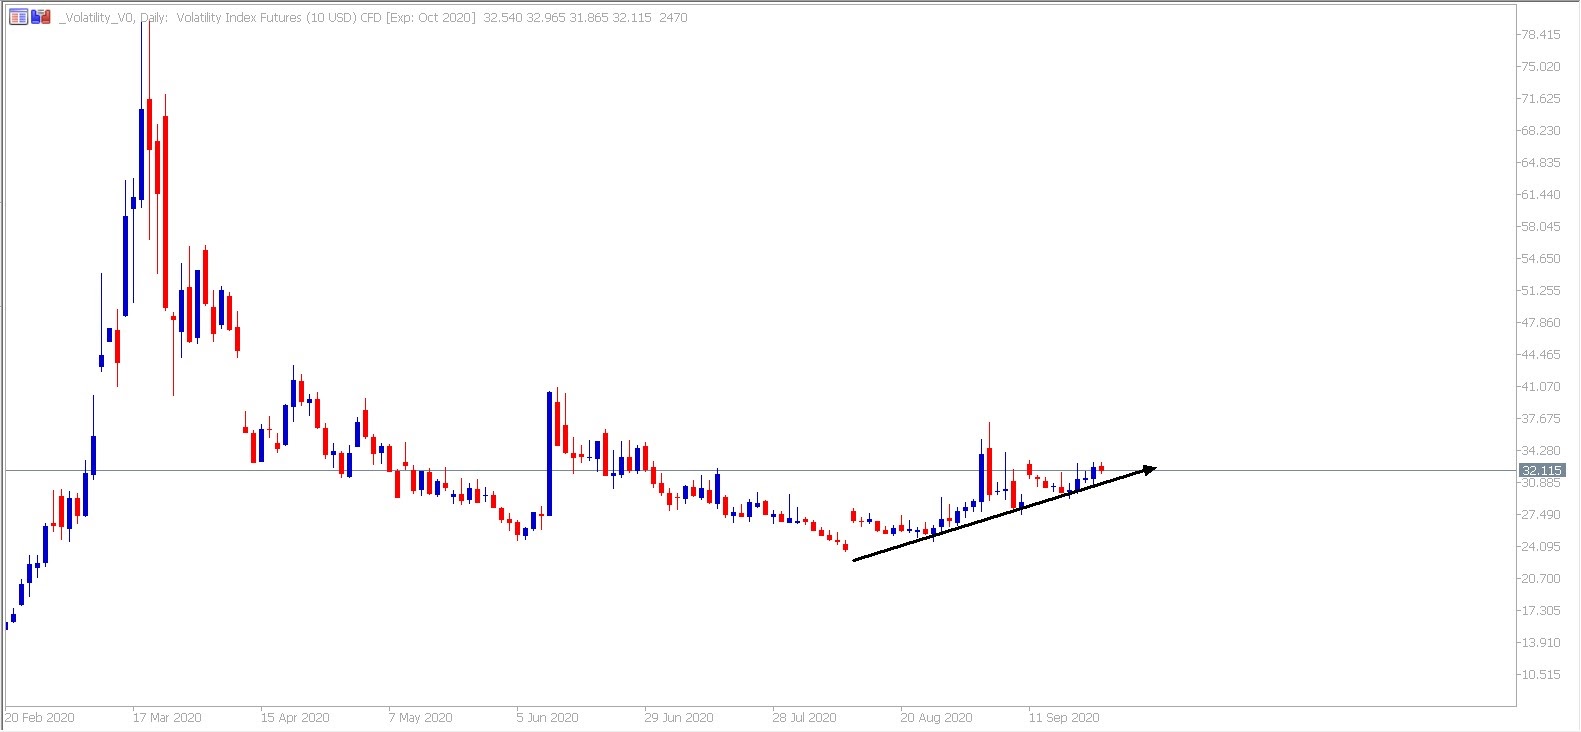Select the 78.415 price axis label
The height and width of the screenshot is (732, 1581).
1540,35
